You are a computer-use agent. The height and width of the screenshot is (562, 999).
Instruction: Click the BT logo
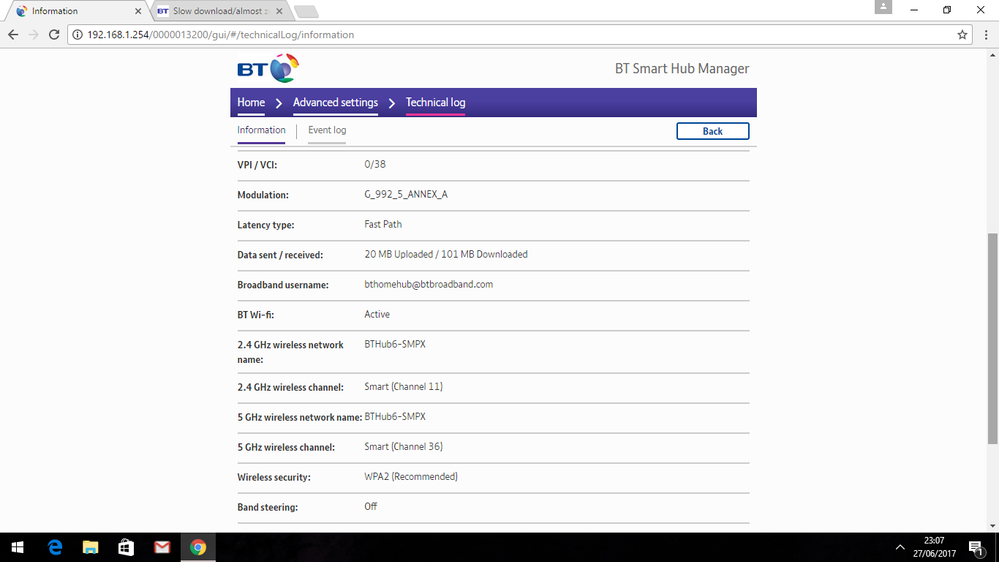point(268,68)
